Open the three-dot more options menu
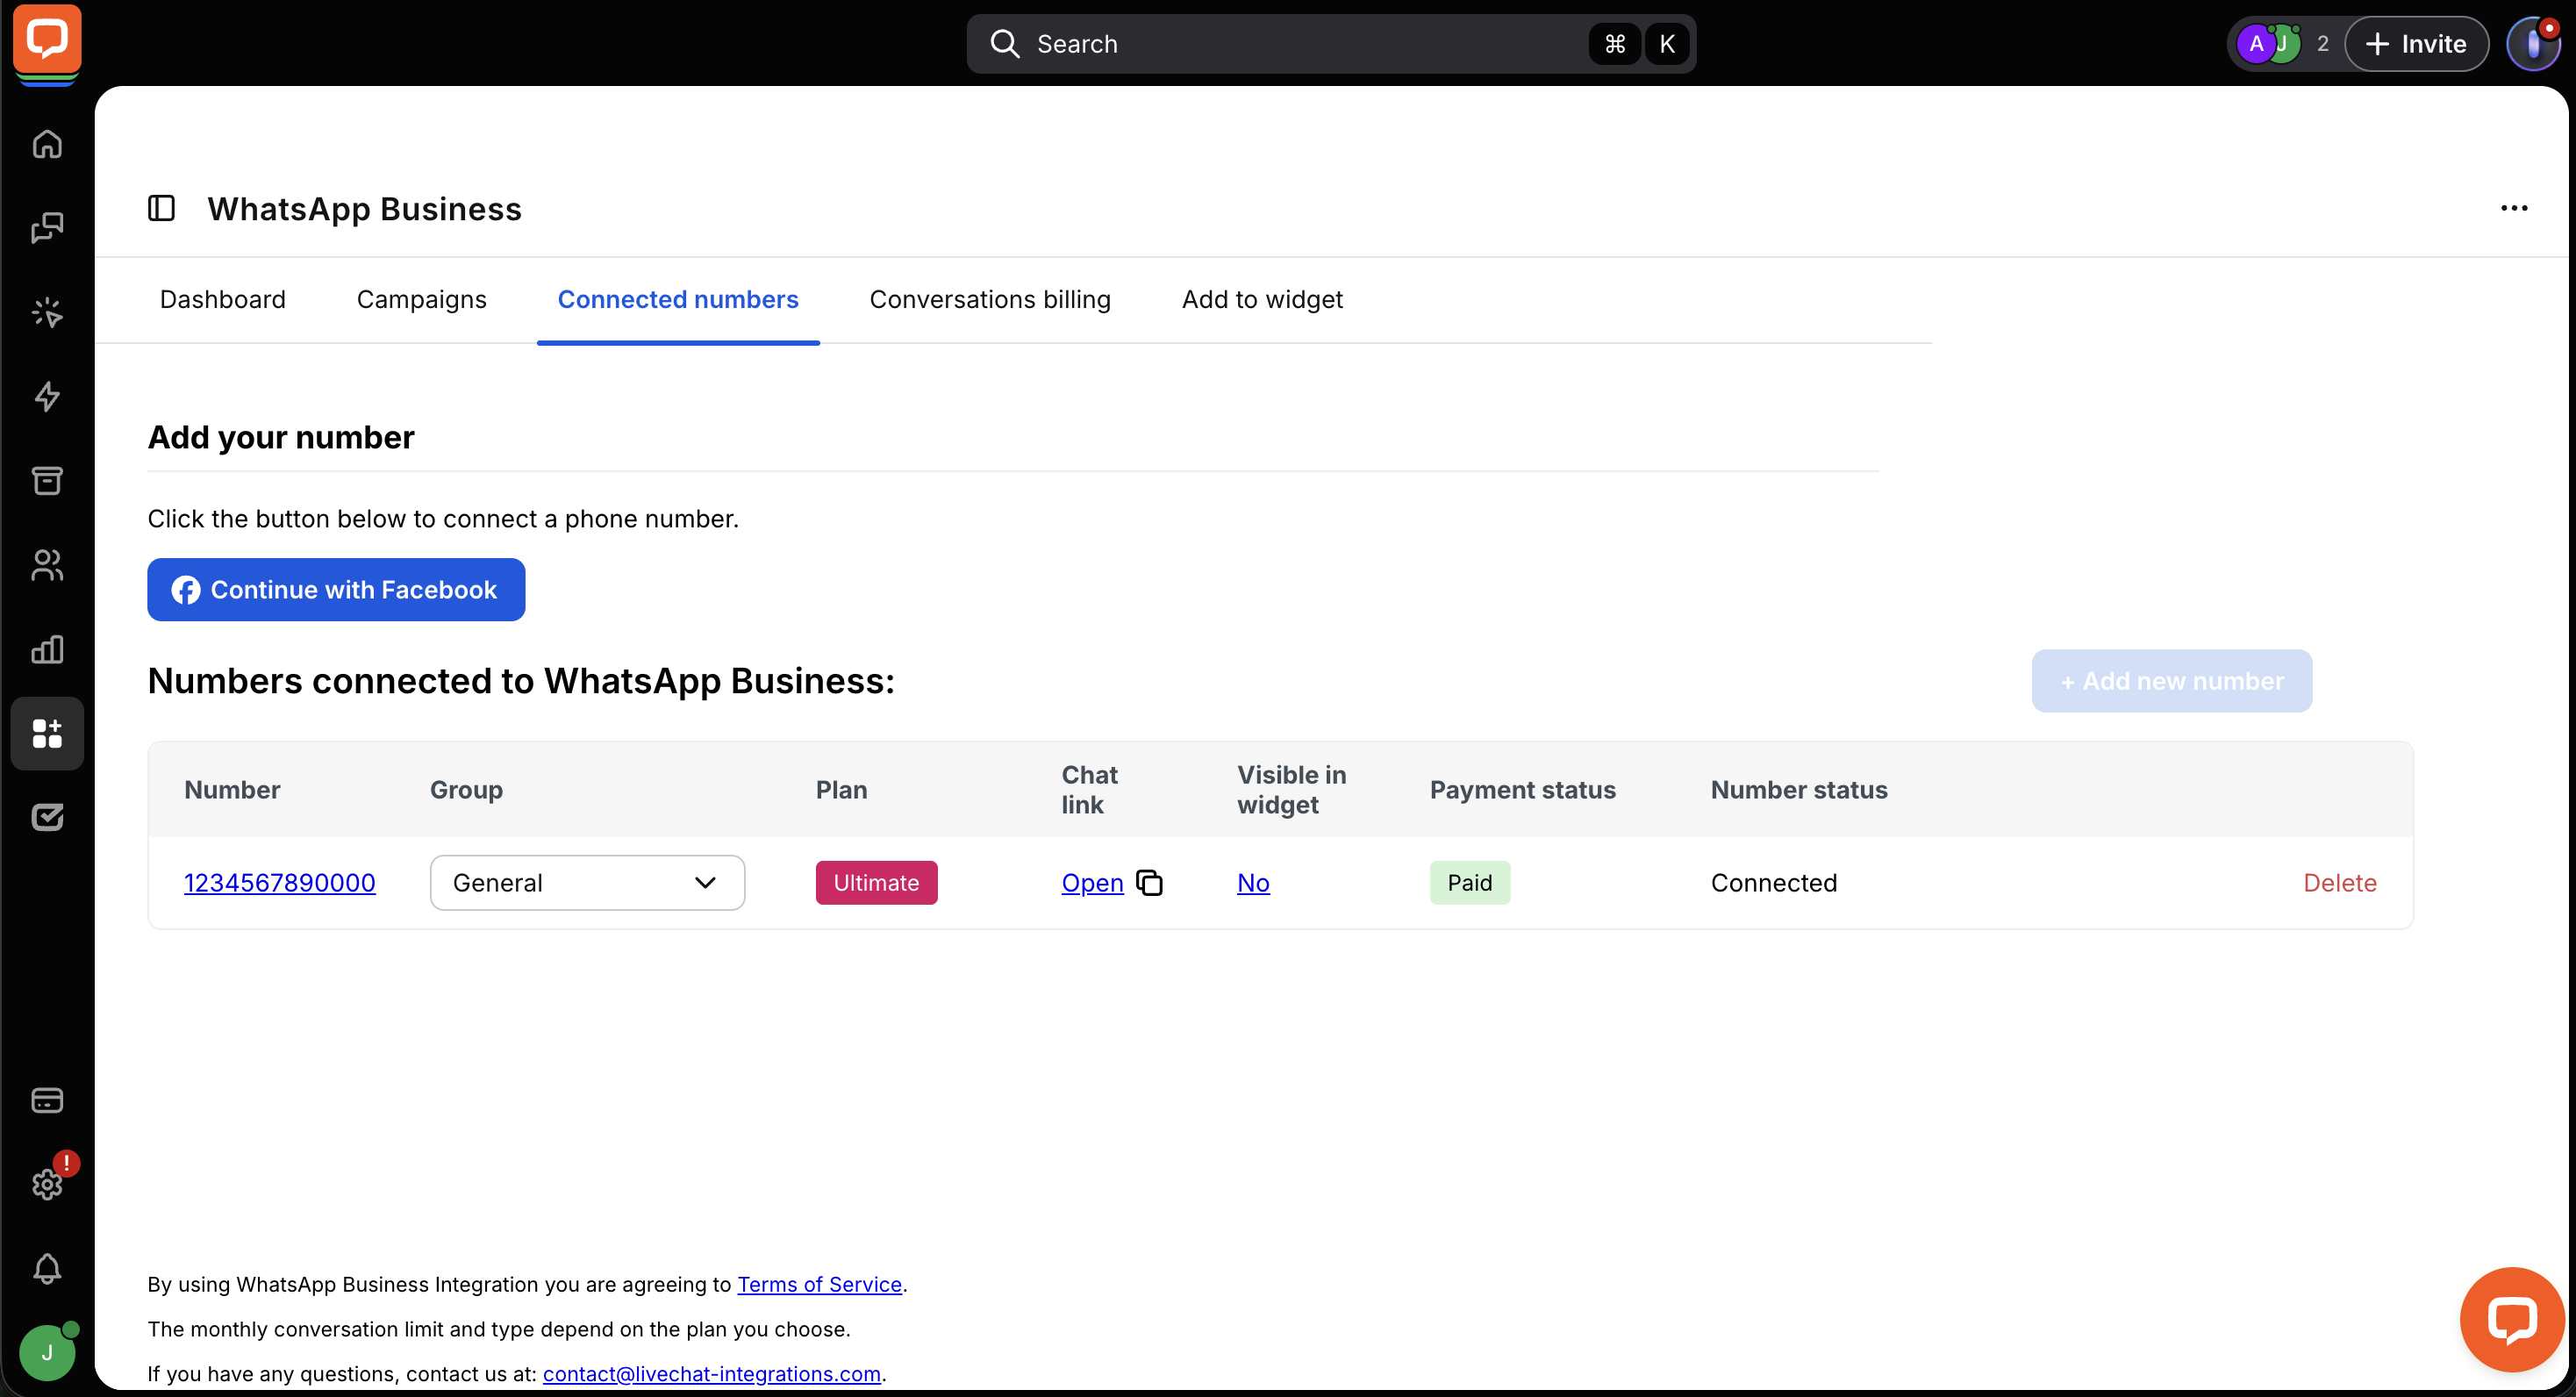This screenshot has height=1397, width=2576. click(x=2514, y=208)
